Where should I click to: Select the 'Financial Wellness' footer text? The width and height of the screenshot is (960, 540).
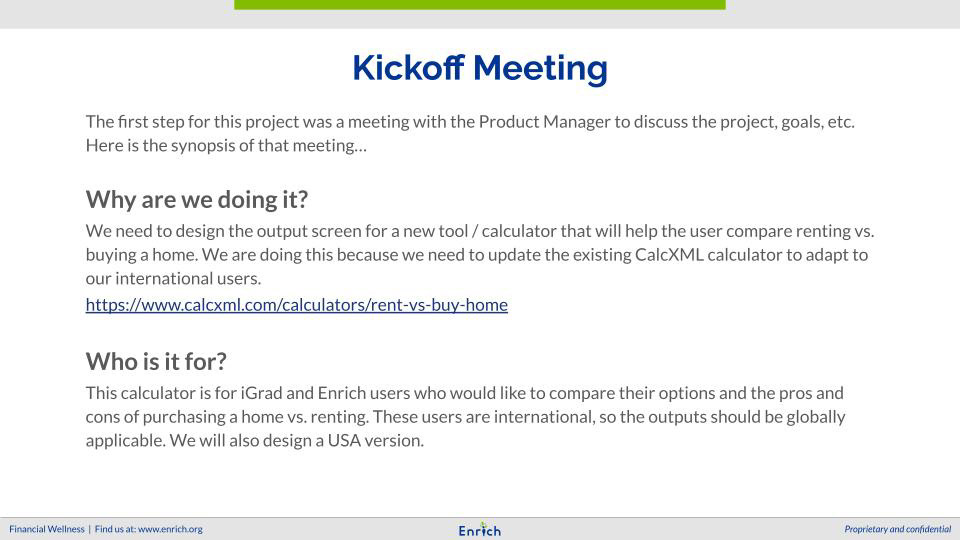47,529
